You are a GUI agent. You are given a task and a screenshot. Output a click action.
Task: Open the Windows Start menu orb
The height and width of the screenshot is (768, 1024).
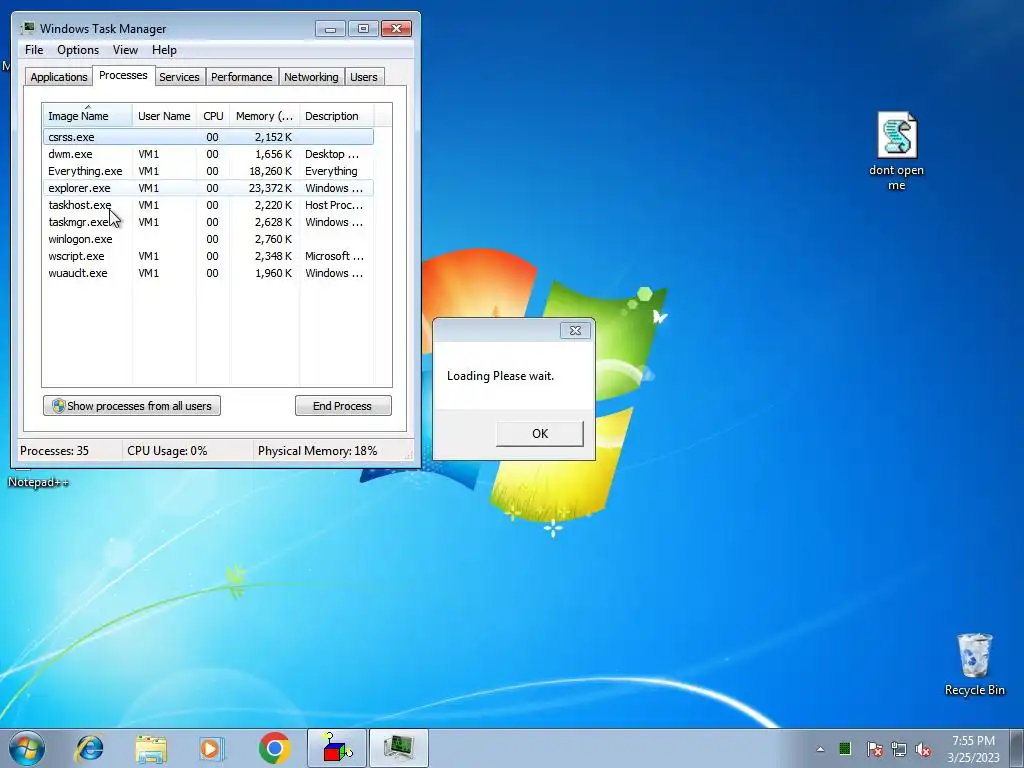pos(27,748)
